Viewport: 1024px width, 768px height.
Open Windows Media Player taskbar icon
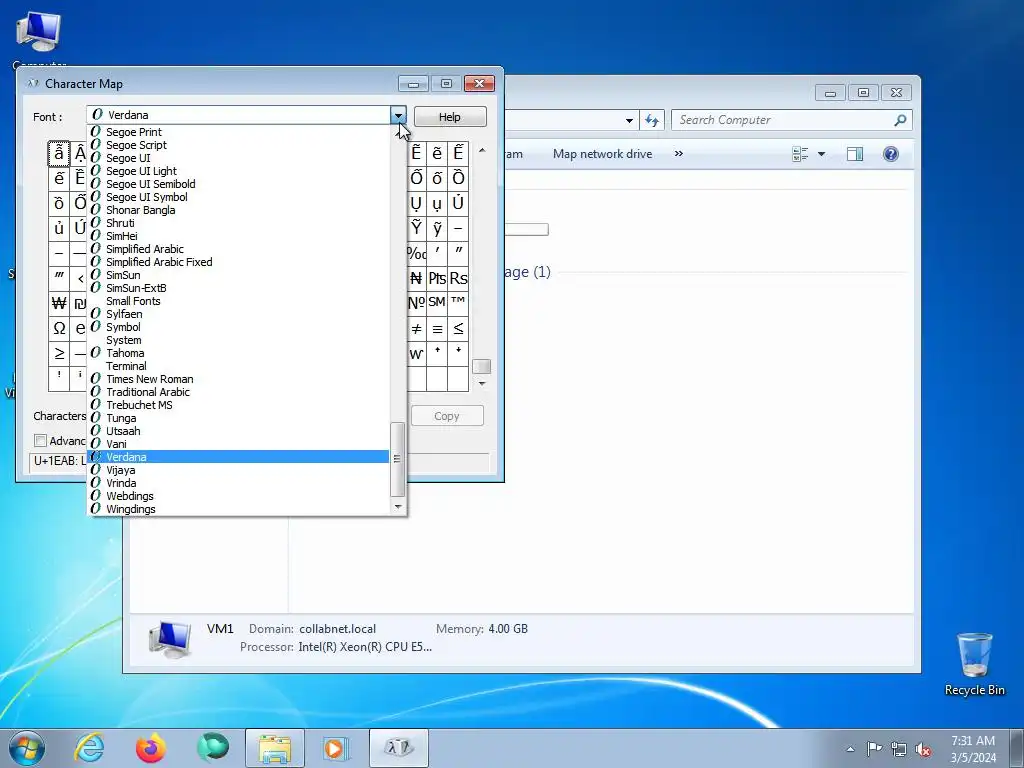click(337, 748)
